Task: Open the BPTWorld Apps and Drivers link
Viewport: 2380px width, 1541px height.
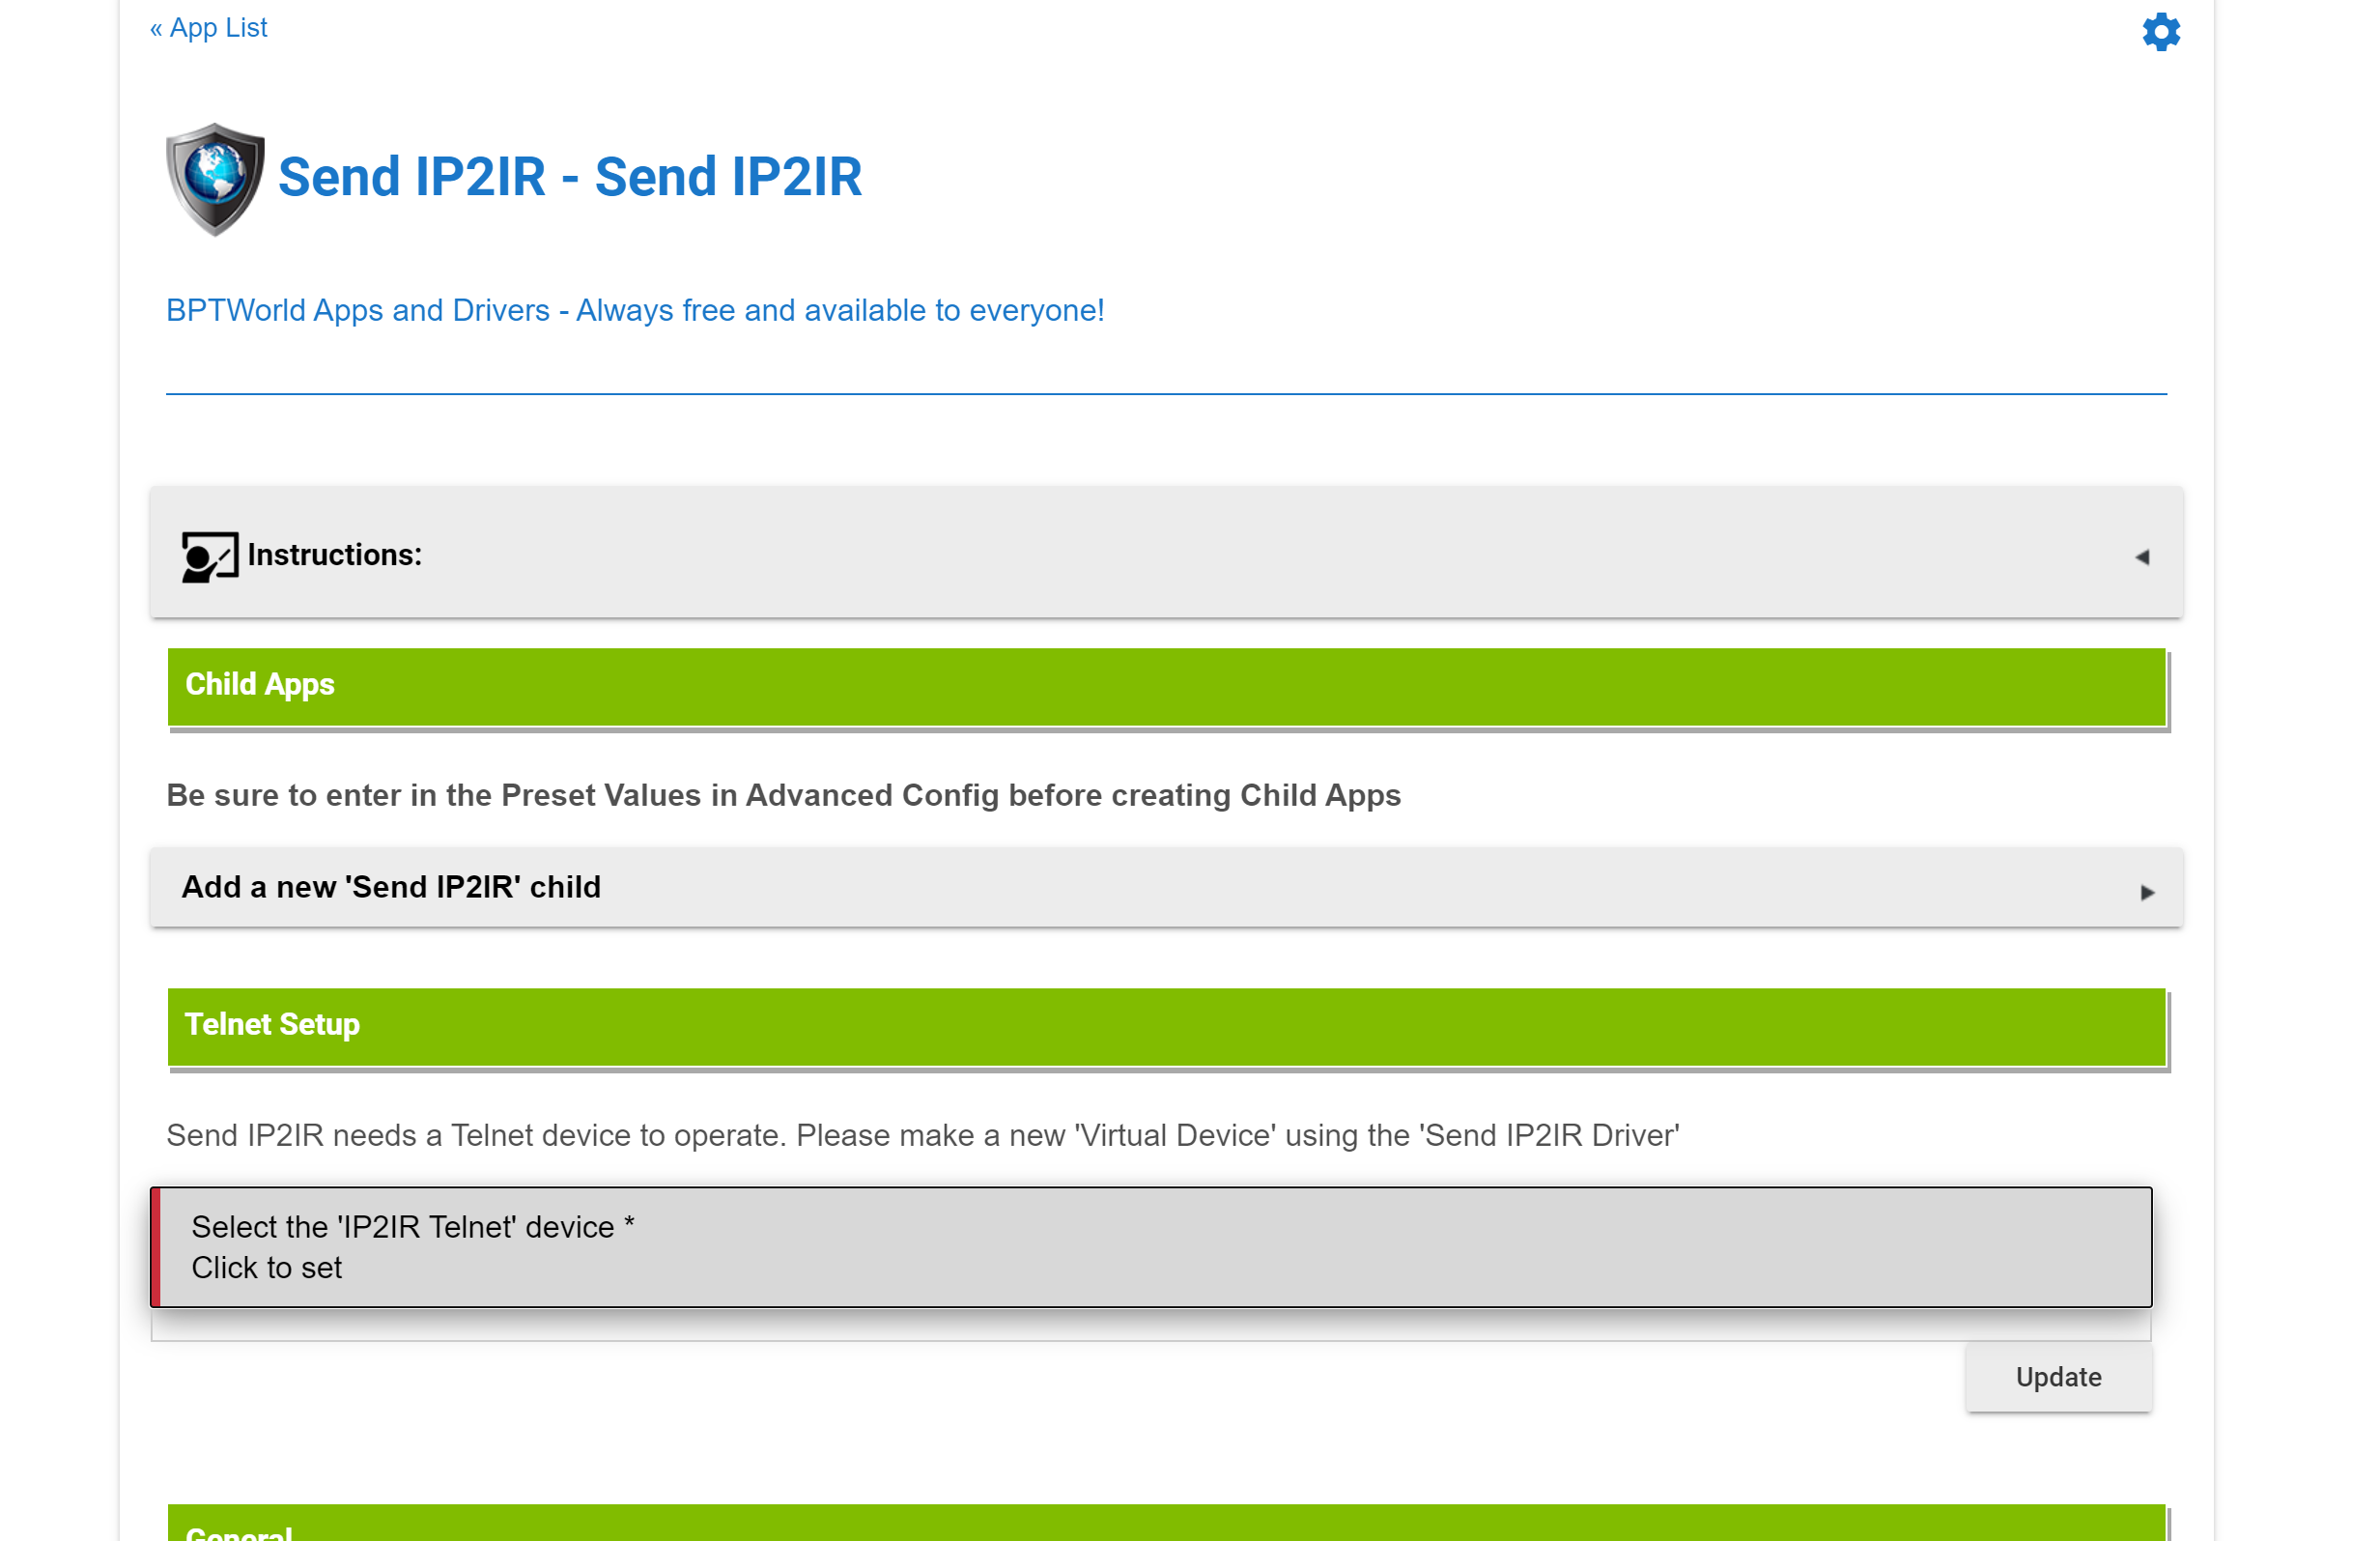Action: click(x=635, y=310)
